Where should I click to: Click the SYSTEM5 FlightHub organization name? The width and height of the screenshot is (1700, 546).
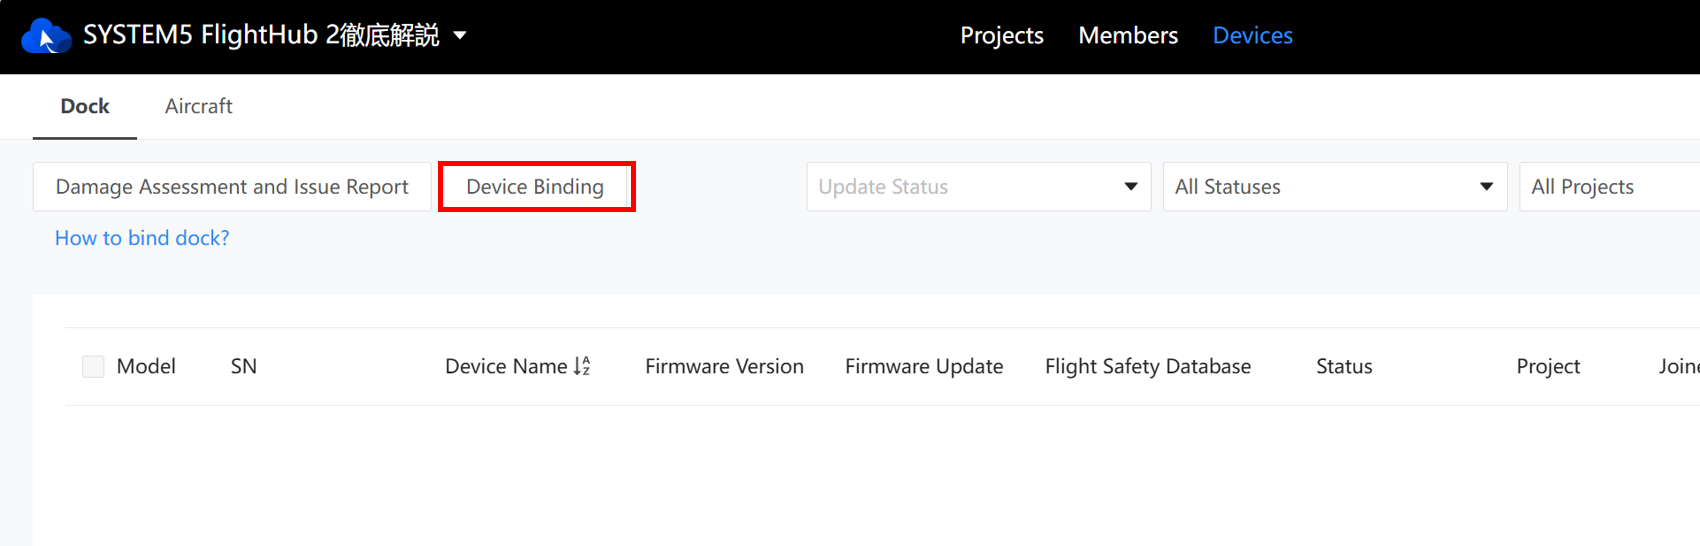point(261,36)
